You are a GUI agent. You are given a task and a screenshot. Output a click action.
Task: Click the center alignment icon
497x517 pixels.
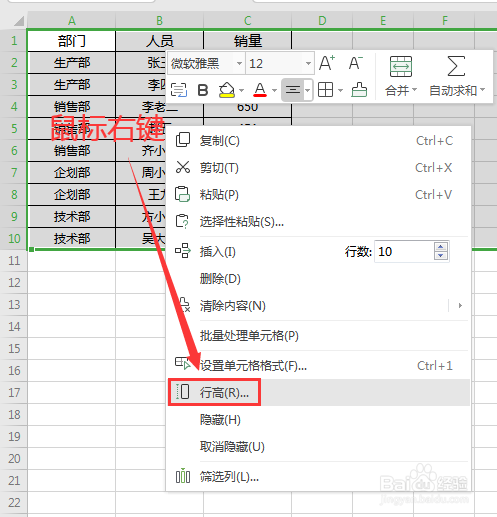(293, 90)
